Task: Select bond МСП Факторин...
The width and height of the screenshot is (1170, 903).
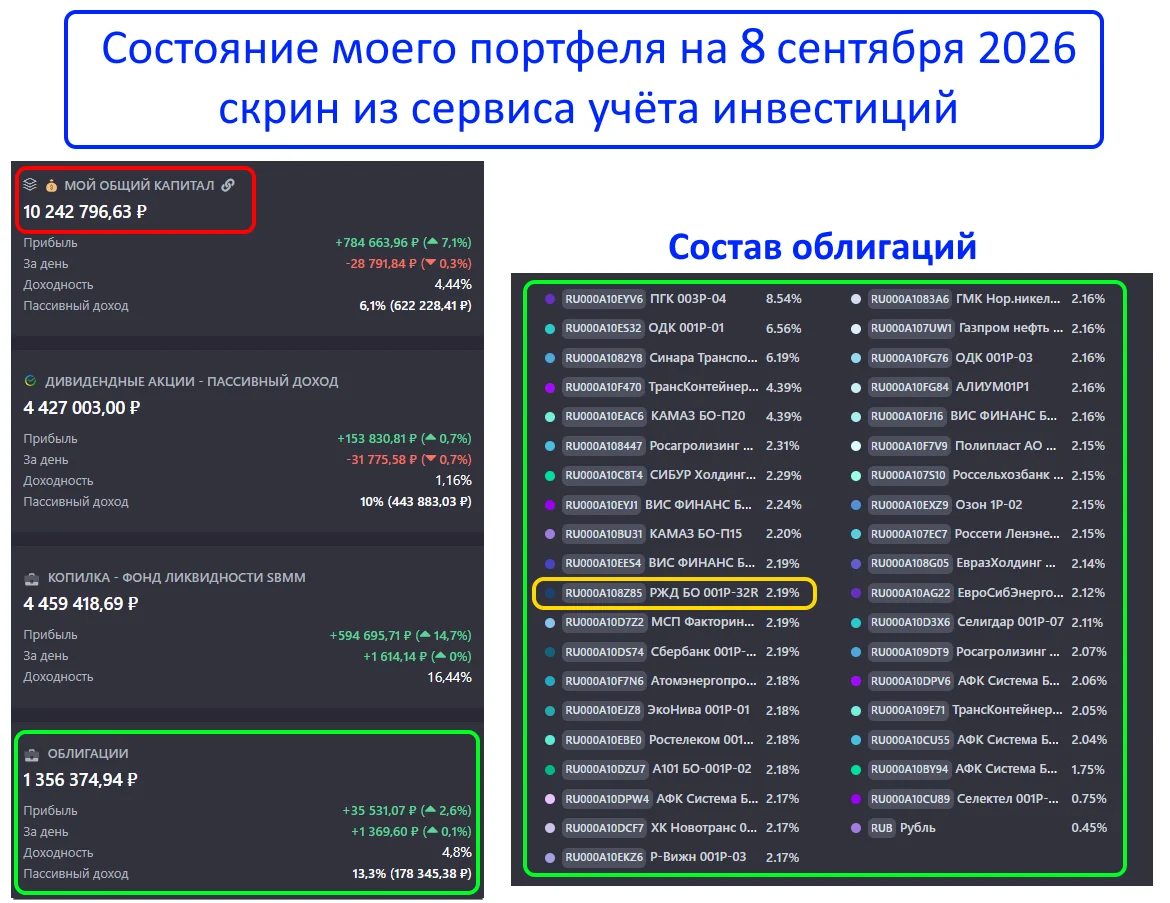Action: click(x=703, y=622)
